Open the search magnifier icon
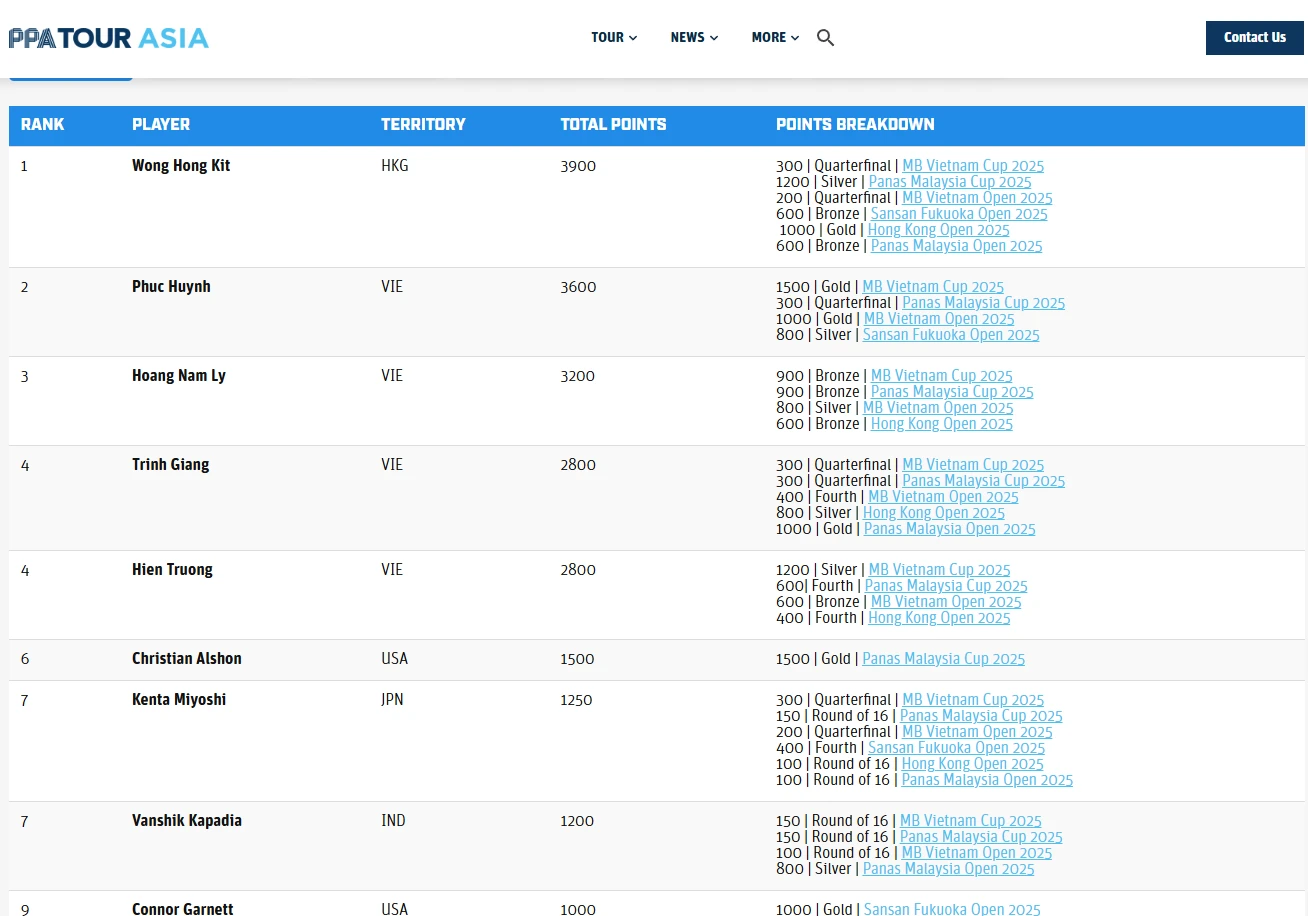 coord(825,38)
